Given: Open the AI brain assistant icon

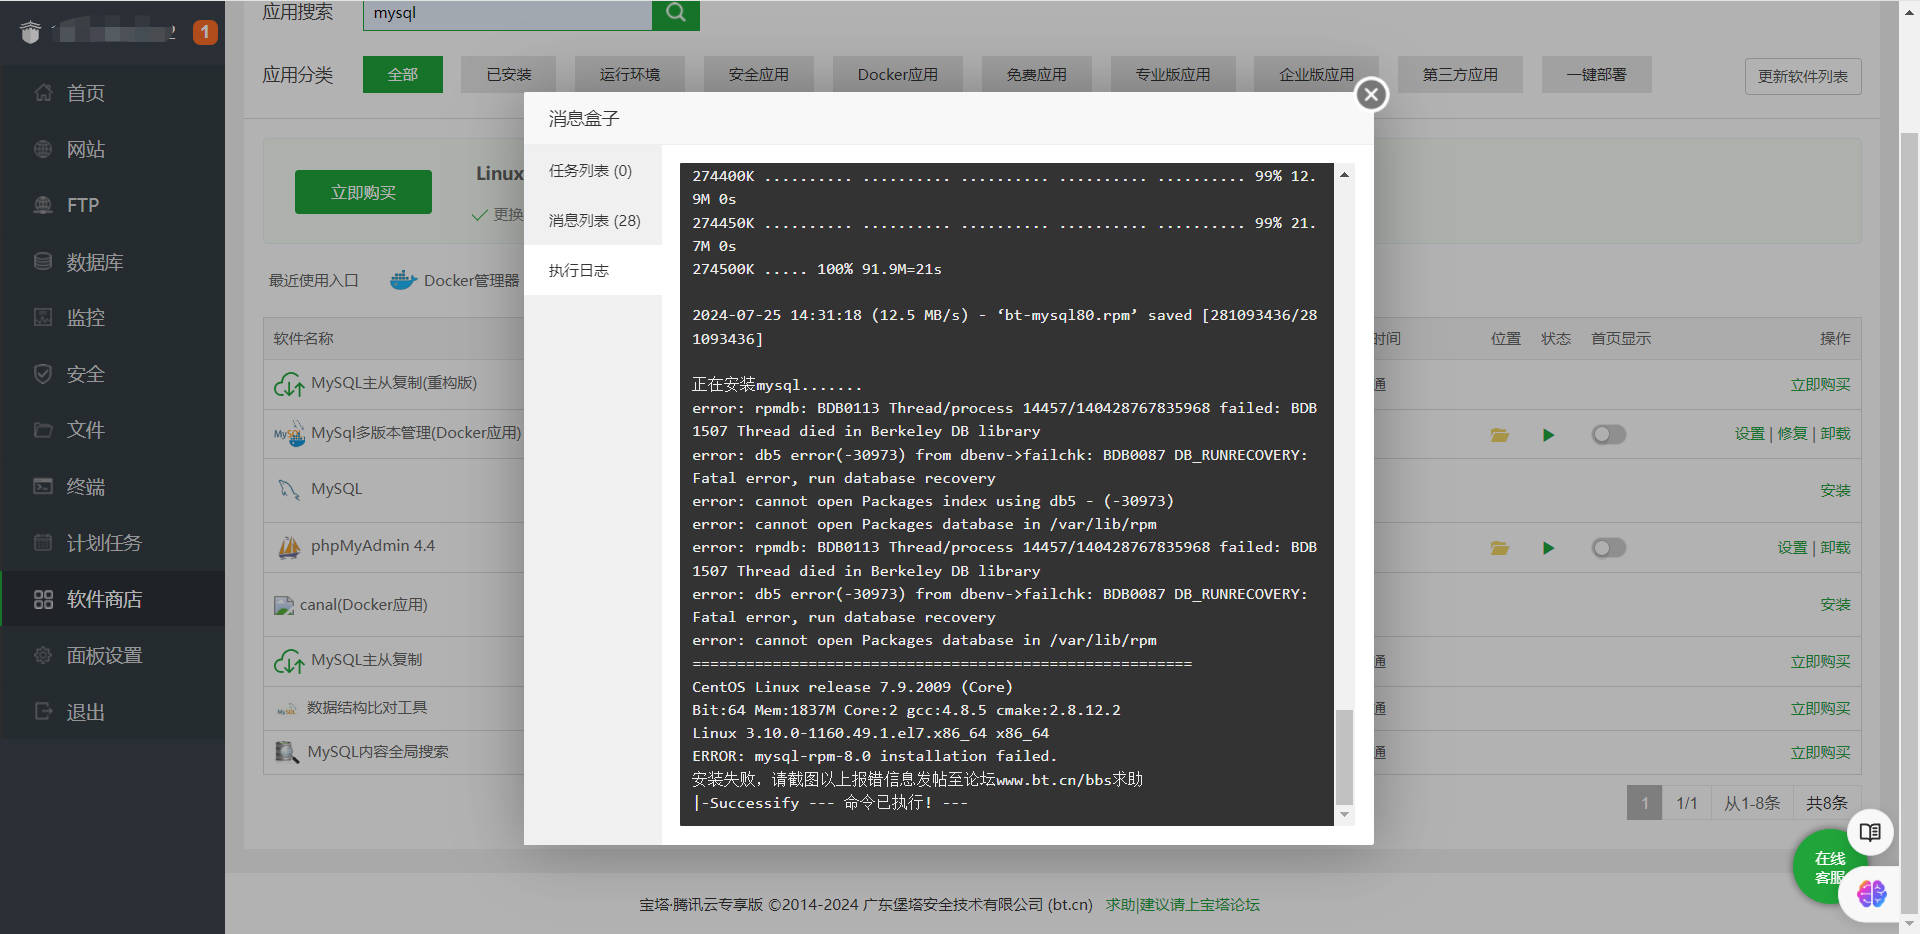Looking at the screenshot, I should coord(1871,894).
